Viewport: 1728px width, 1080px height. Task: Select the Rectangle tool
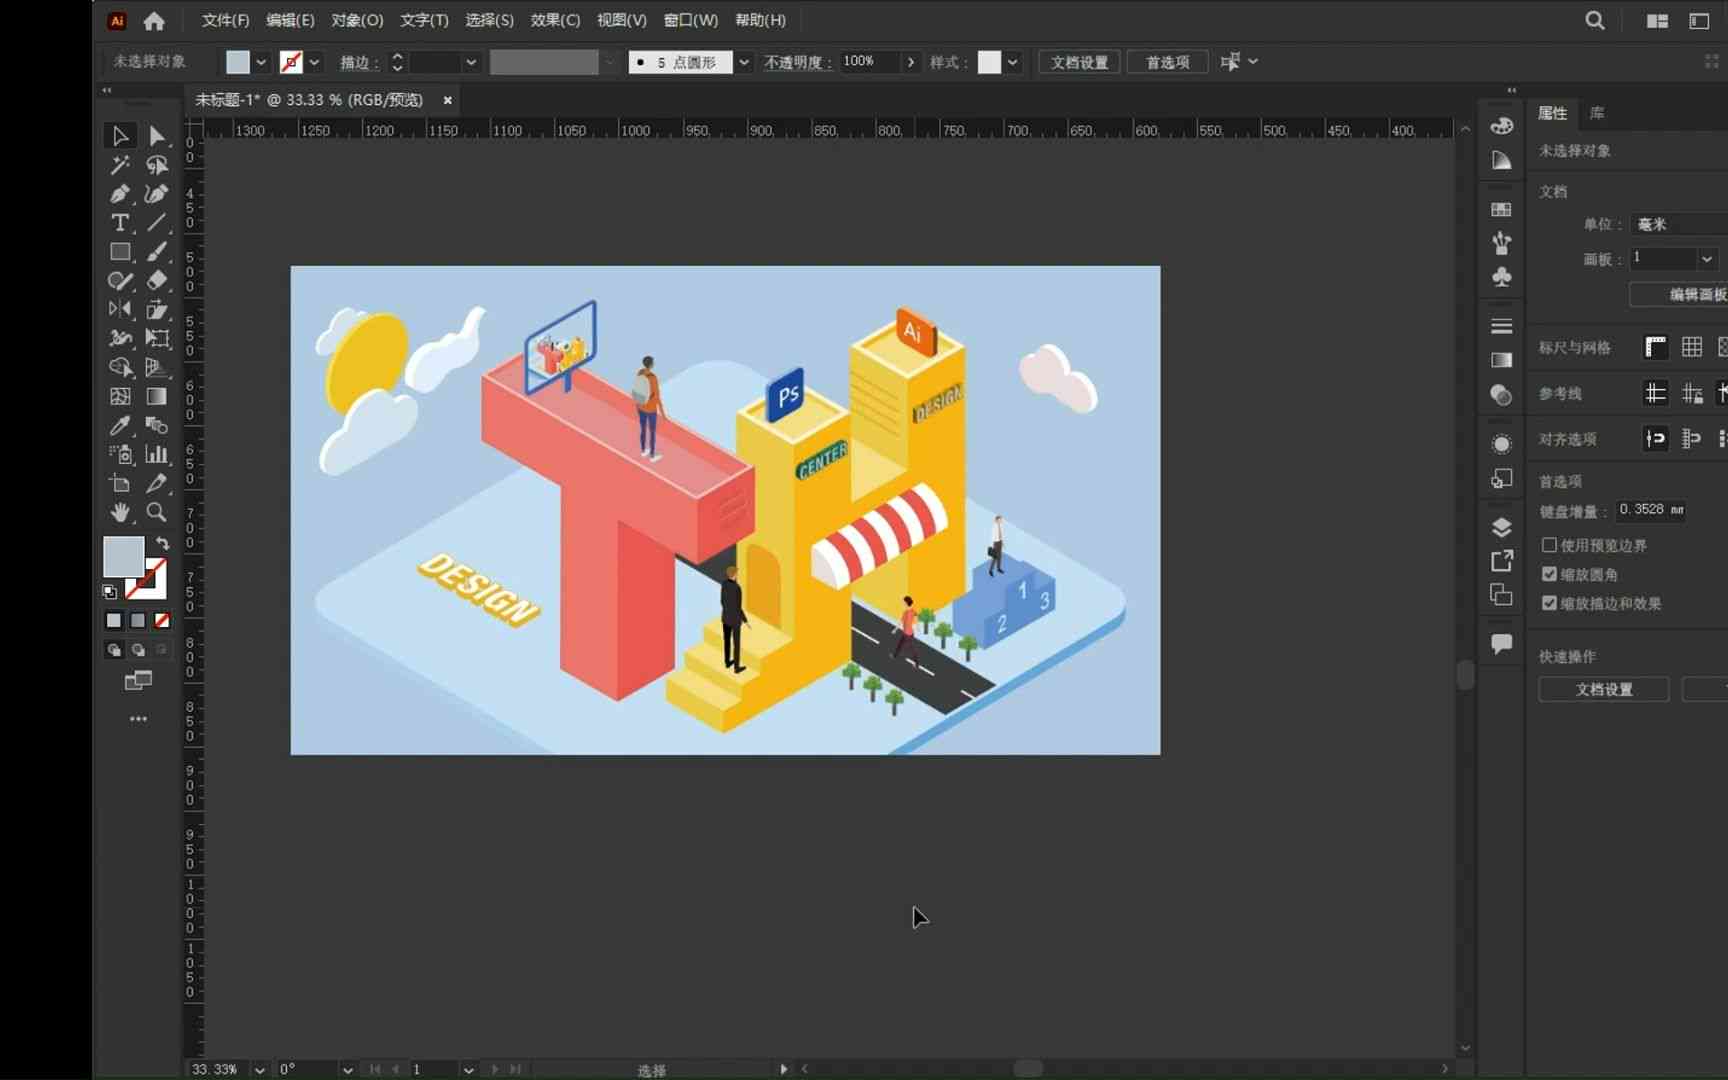pos(120,252)
